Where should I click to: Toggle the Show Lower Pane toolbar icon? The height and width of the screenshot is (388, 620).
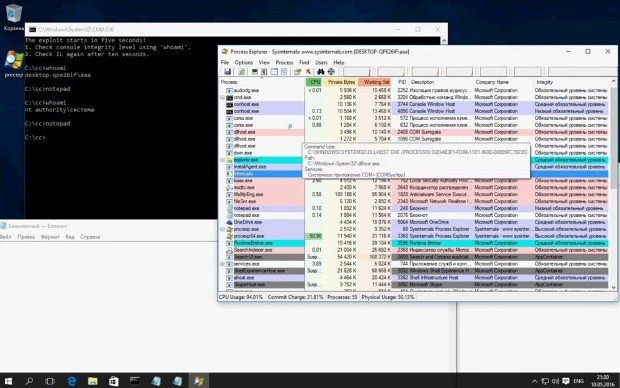pos(274,72)
